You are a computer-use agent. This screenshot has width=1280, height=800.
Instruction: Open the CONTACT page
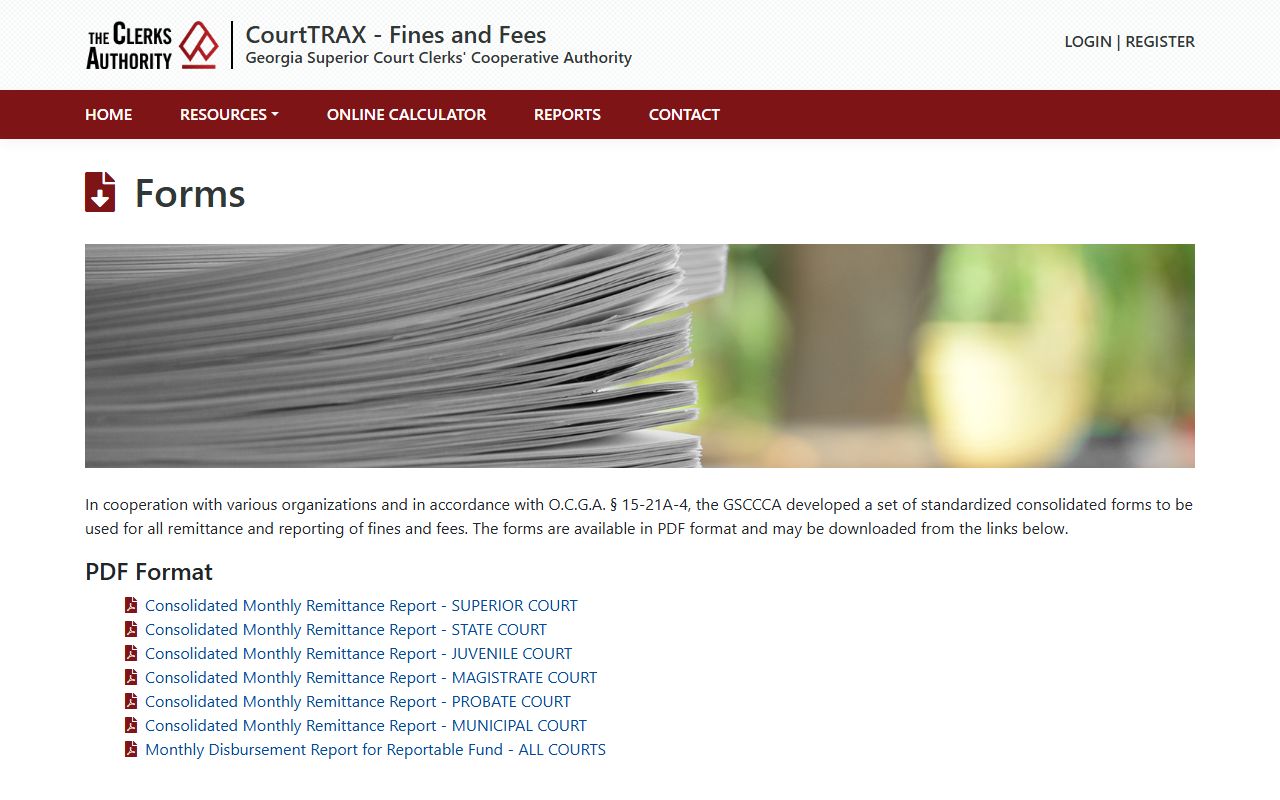[x=684, y=114]
